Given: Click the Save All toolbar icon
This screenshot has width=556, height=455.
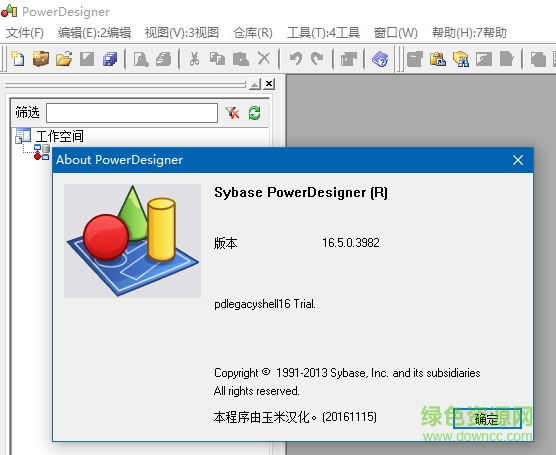Looking at the screenshot, I should pyautogui.click(x=110, y=59).
